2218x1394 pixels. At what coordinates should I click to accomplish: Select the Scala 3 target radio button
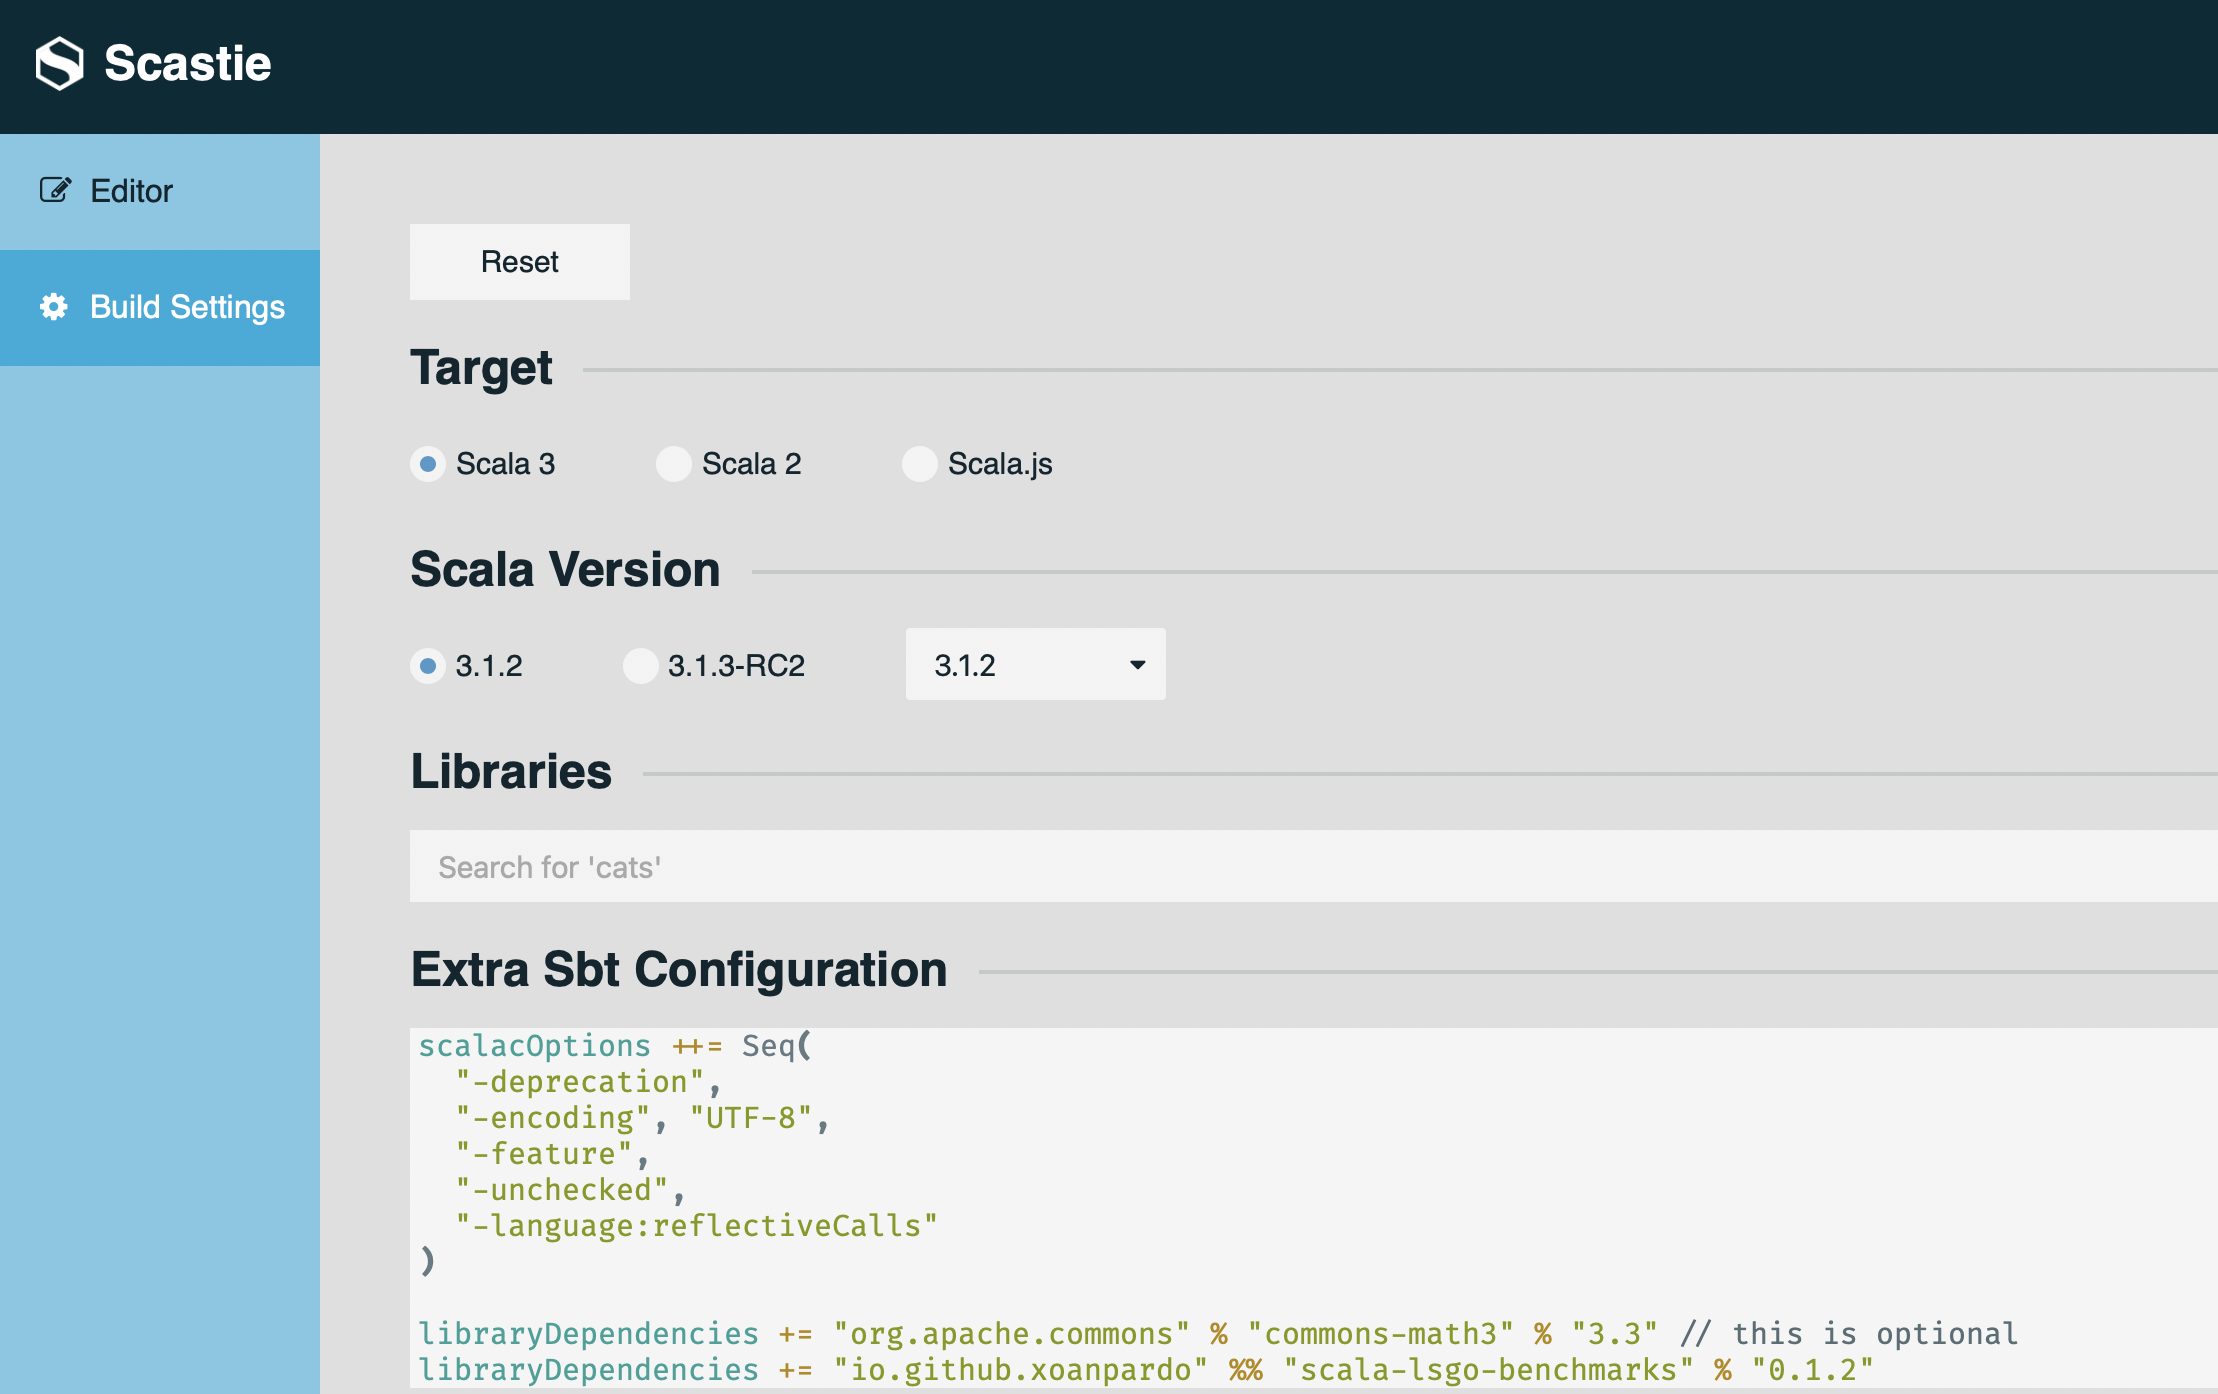pos(428,464)
